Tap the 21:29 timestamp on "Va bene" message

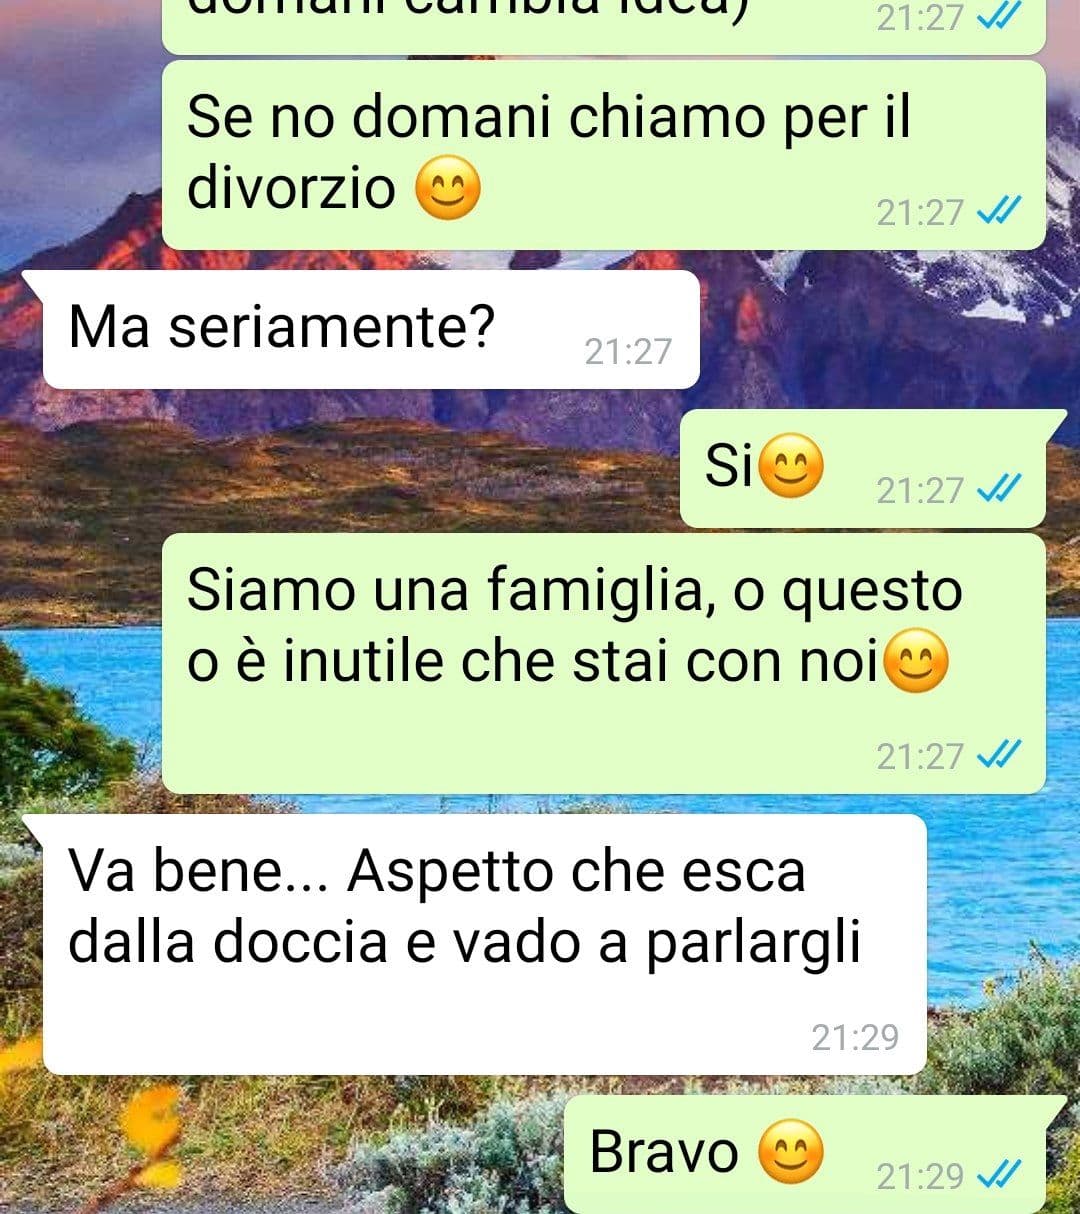[855, 1037]
